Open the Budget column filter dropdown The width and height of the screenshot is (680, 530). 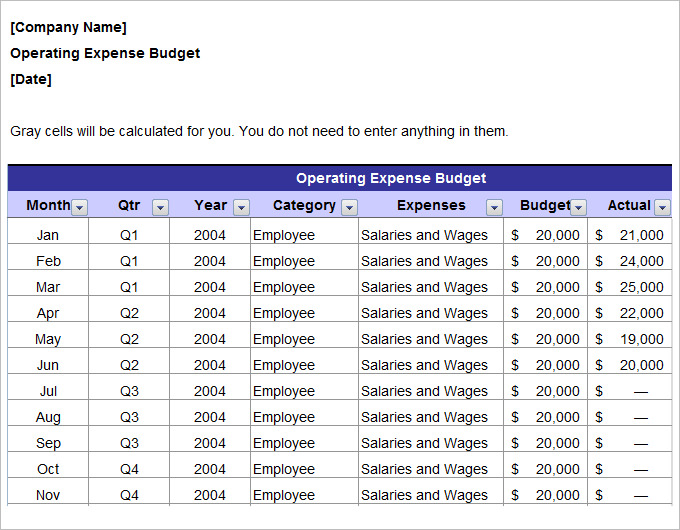[x=578, y=207]
